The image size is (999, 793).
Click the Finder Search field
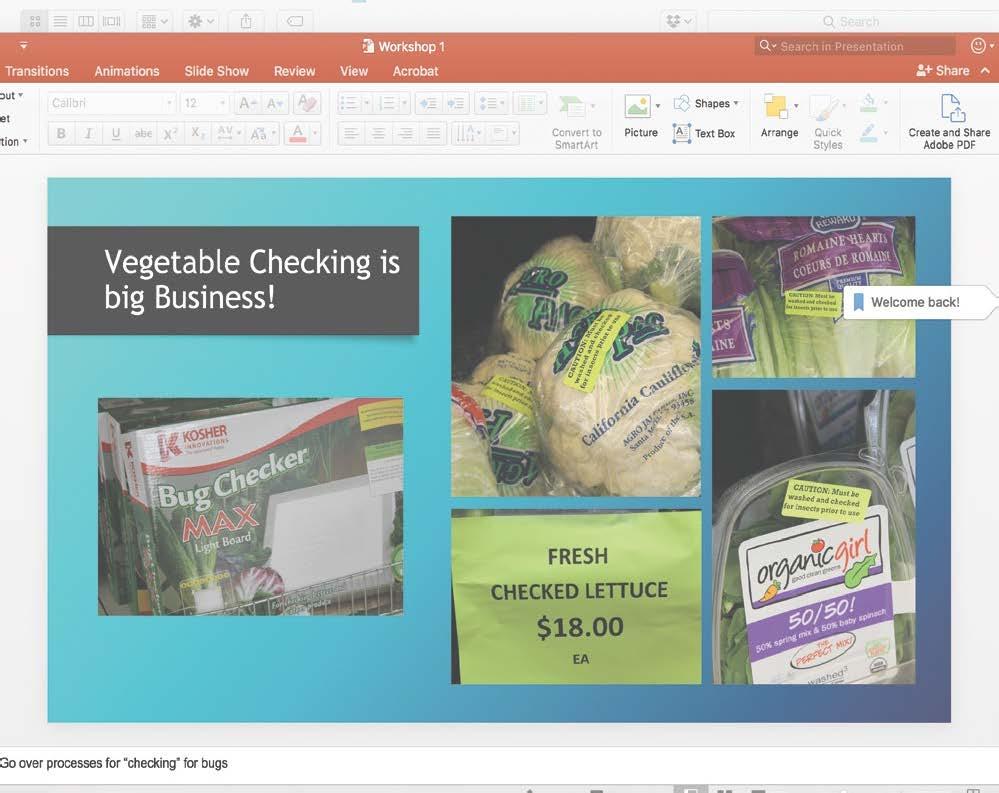click(854, 22)
